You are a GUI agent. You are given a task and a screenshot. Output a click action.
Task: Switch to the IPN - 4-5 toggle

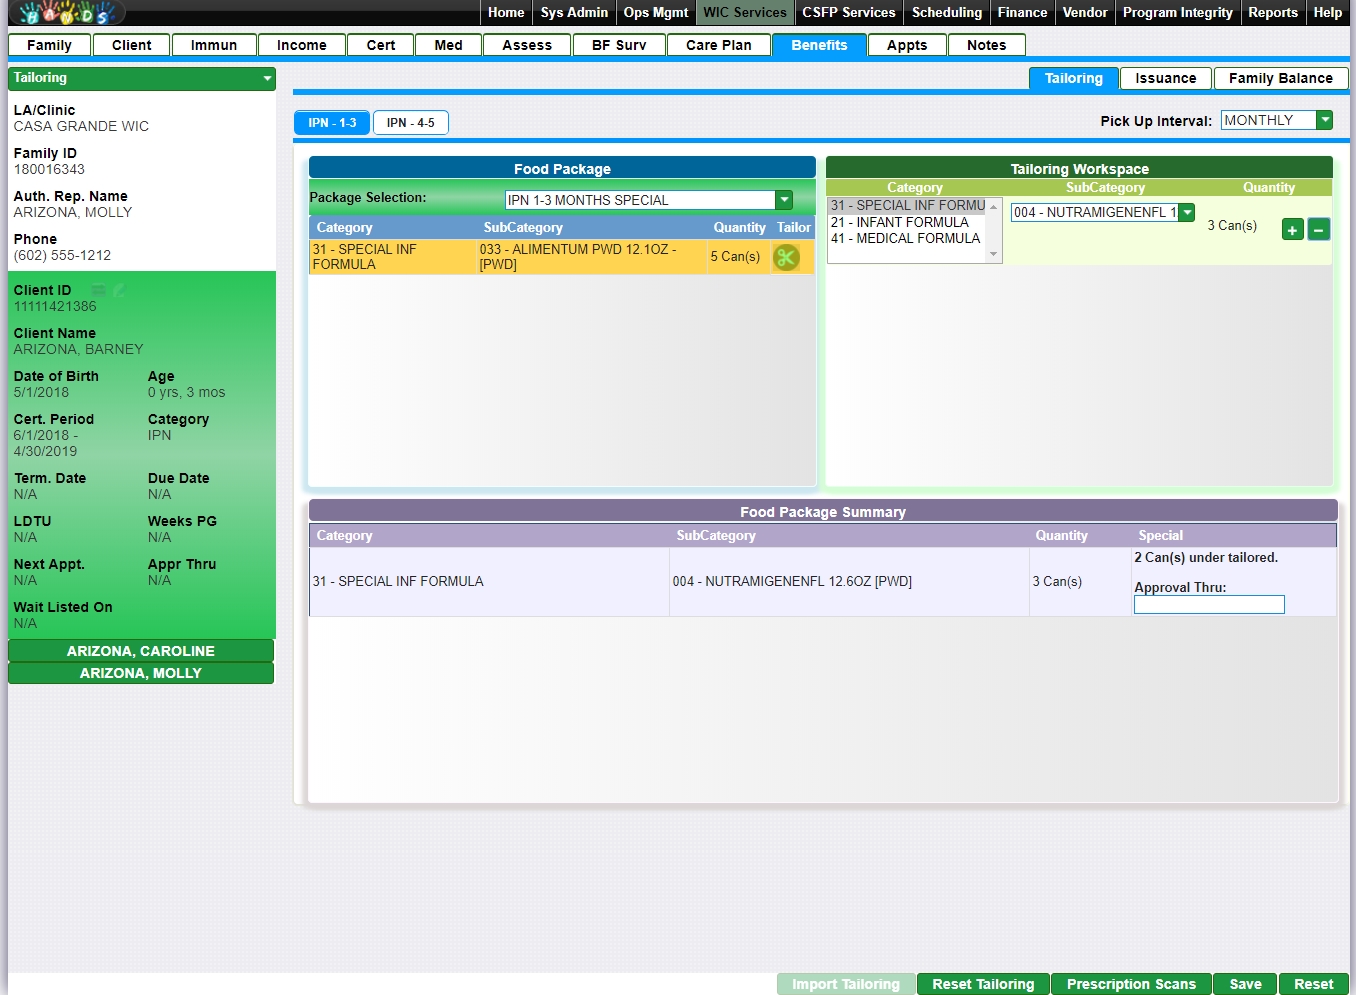[x=410, y=123]
